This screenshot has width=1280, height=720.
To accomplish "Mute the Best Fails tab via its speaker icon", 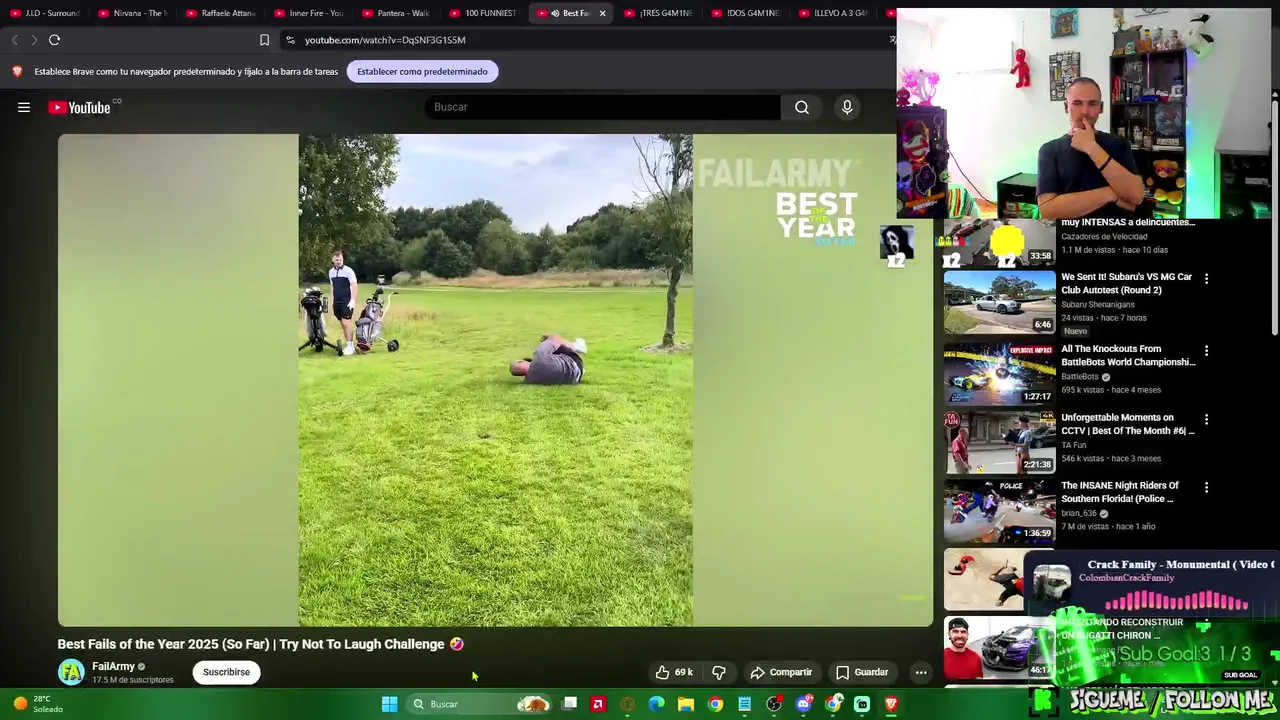I will pyautogui.click(x=555, y=13).
